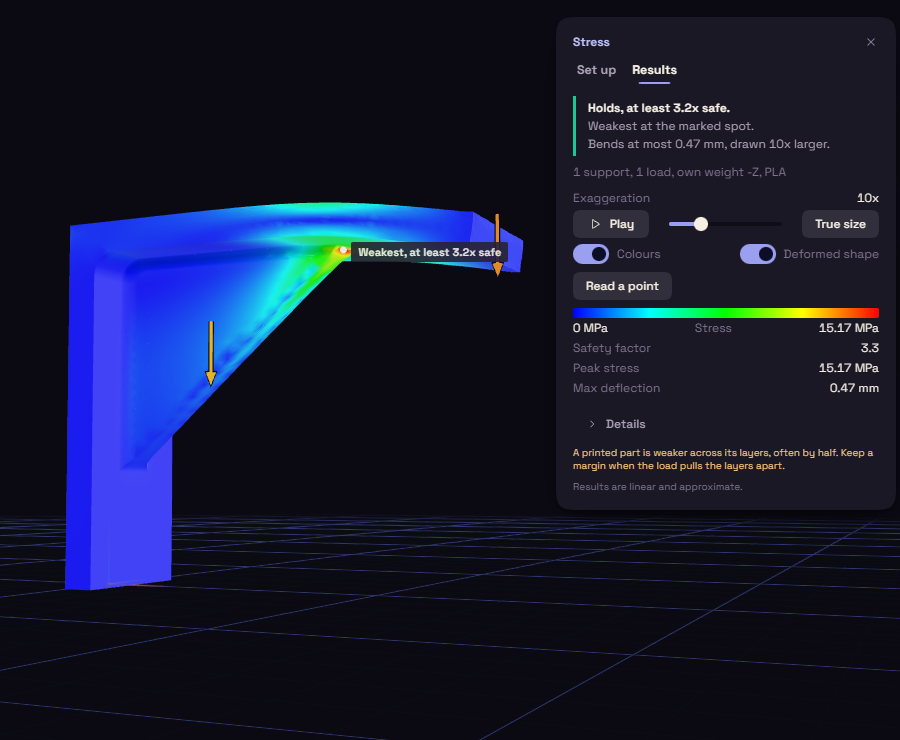Click the printed part layers warning text
The height and width of the screenshot is (740, 900).
point(723,459)
